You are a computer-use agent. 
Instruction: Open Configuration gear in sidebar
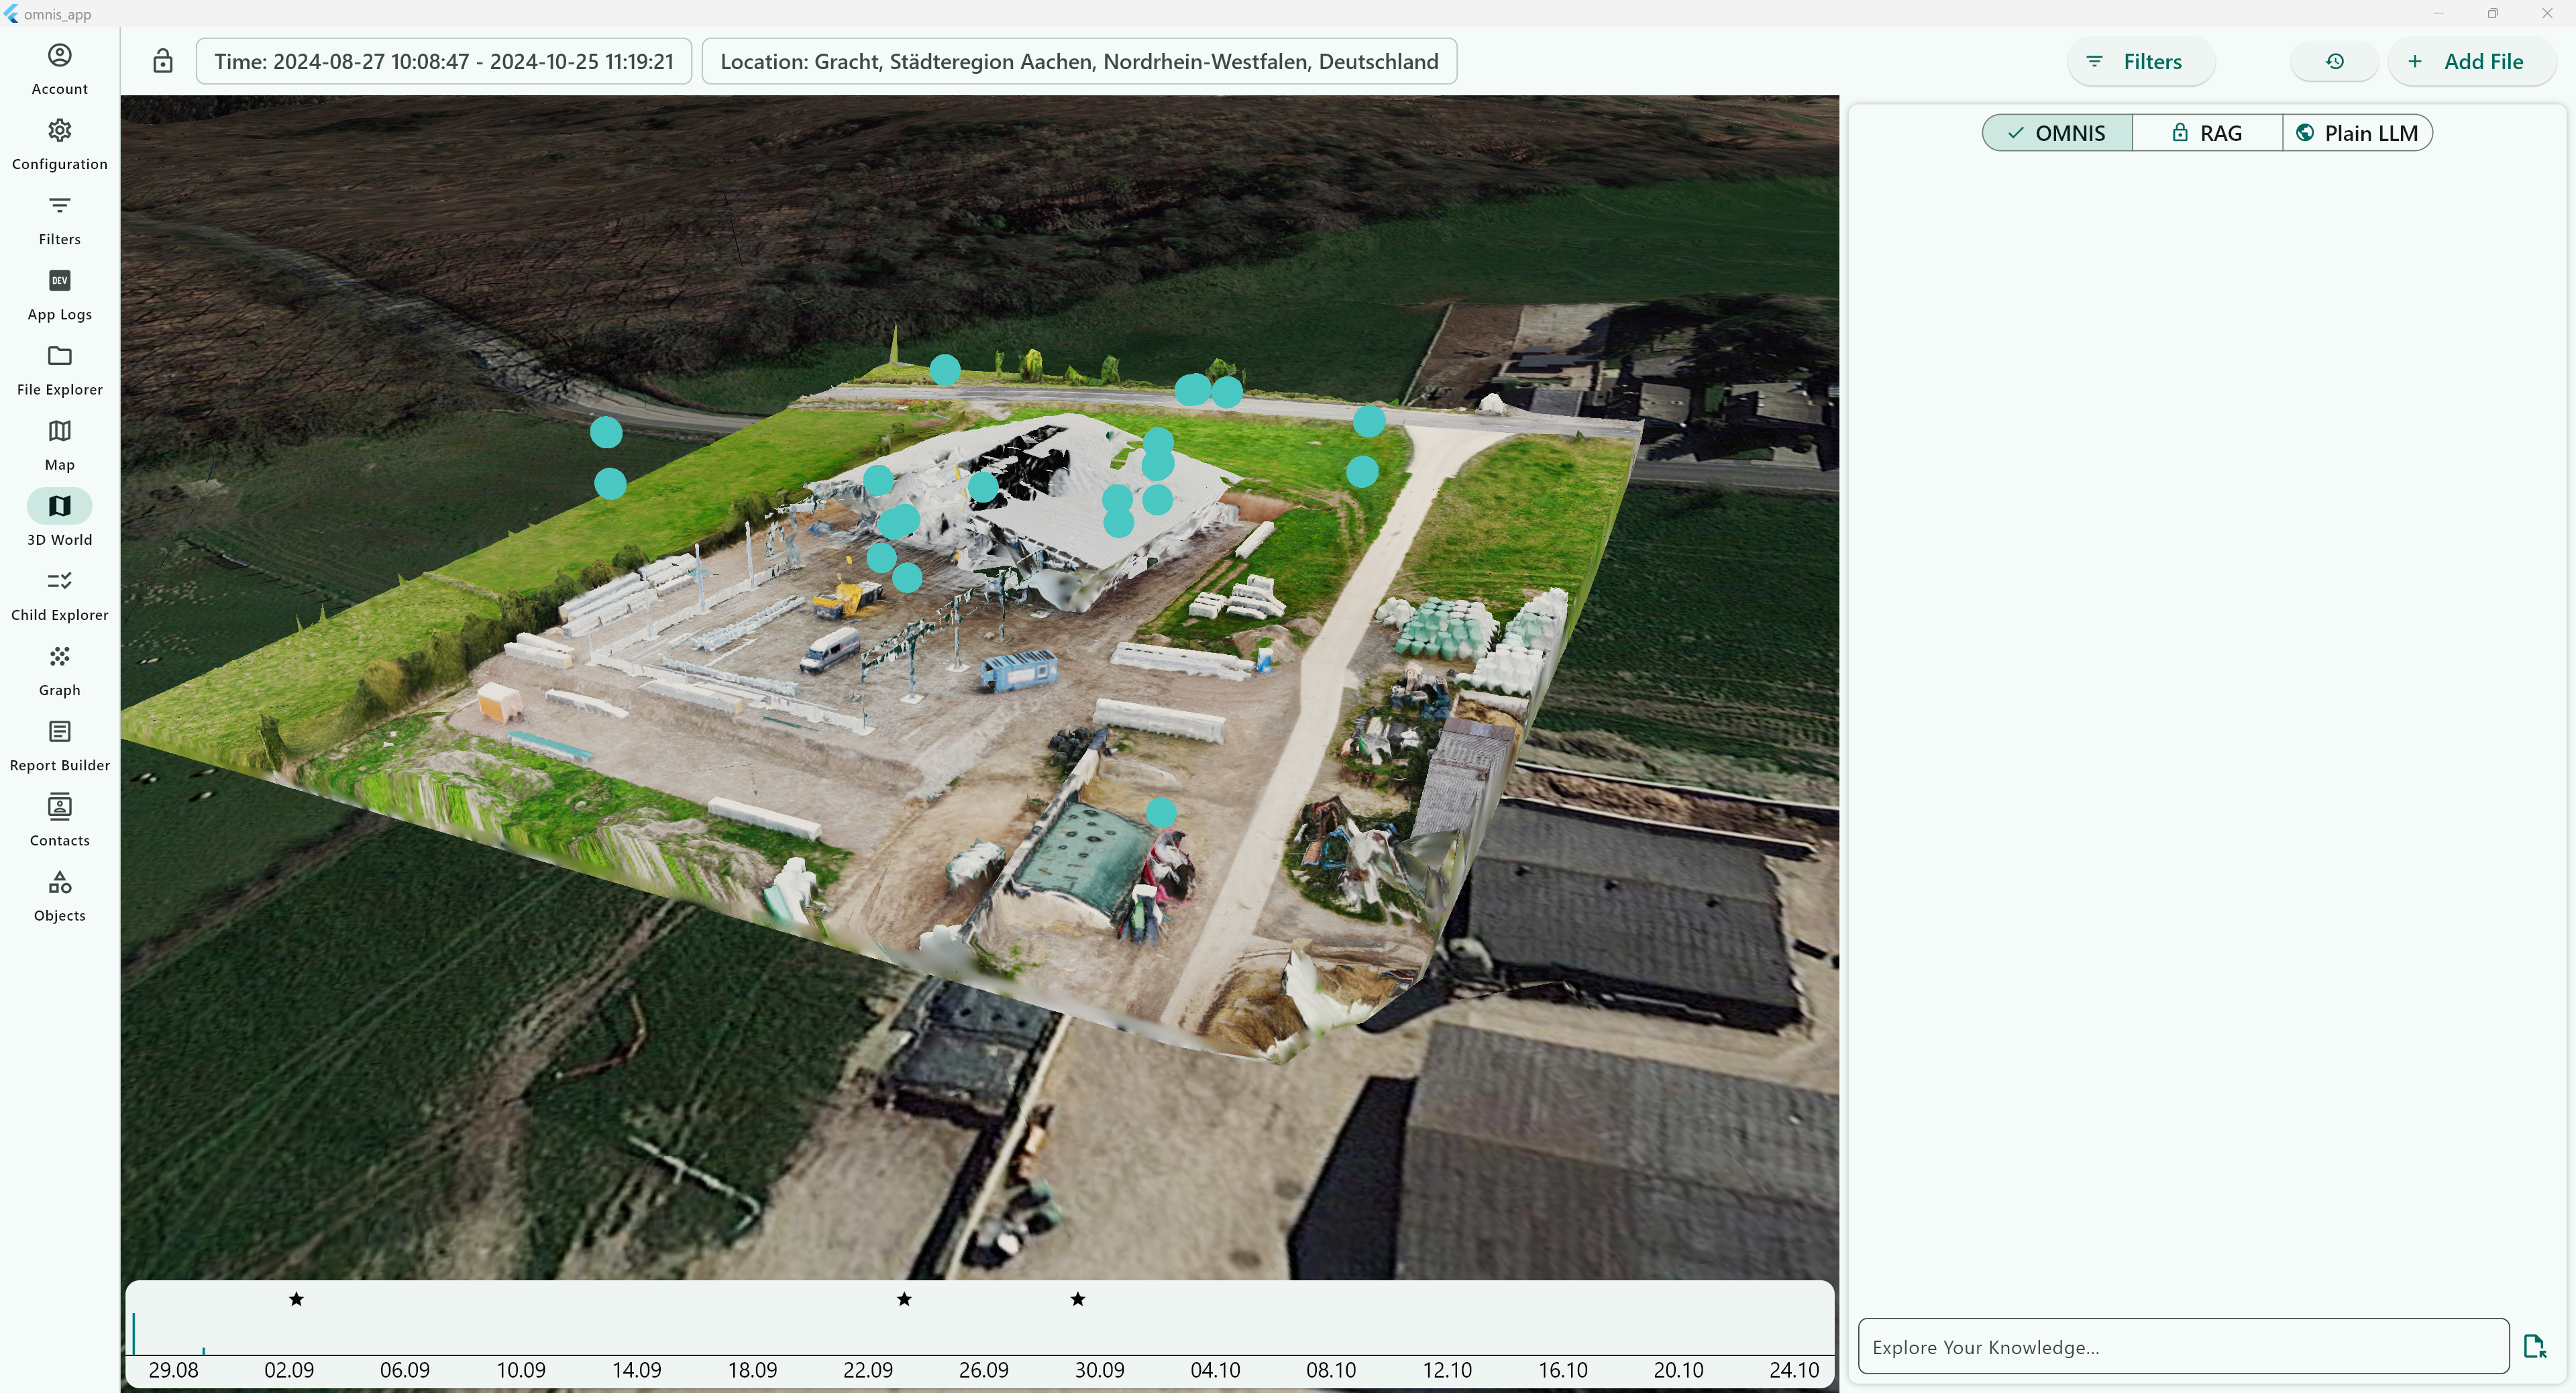click(x=59, y=131)
